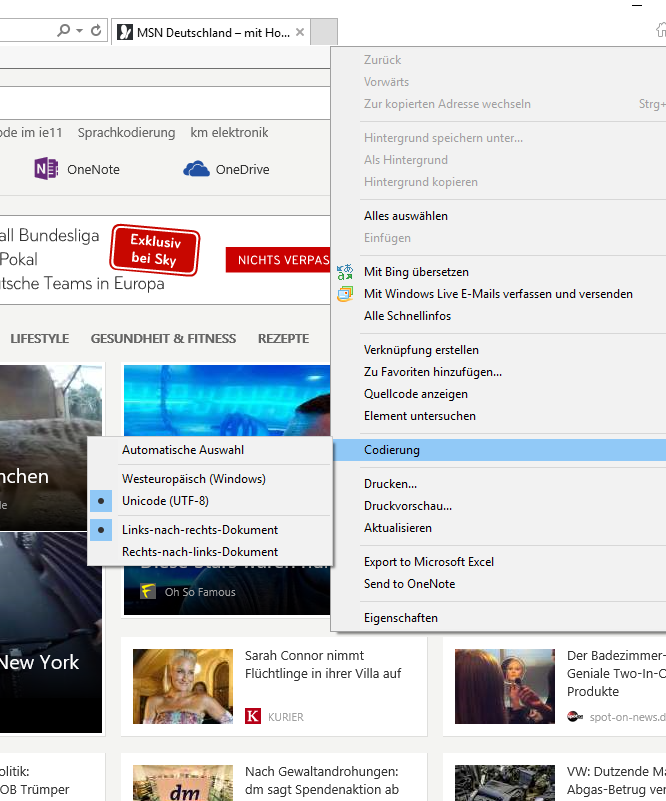
Task: Close the MSN Deutschland tab
Action: click(x=300, y=32)
